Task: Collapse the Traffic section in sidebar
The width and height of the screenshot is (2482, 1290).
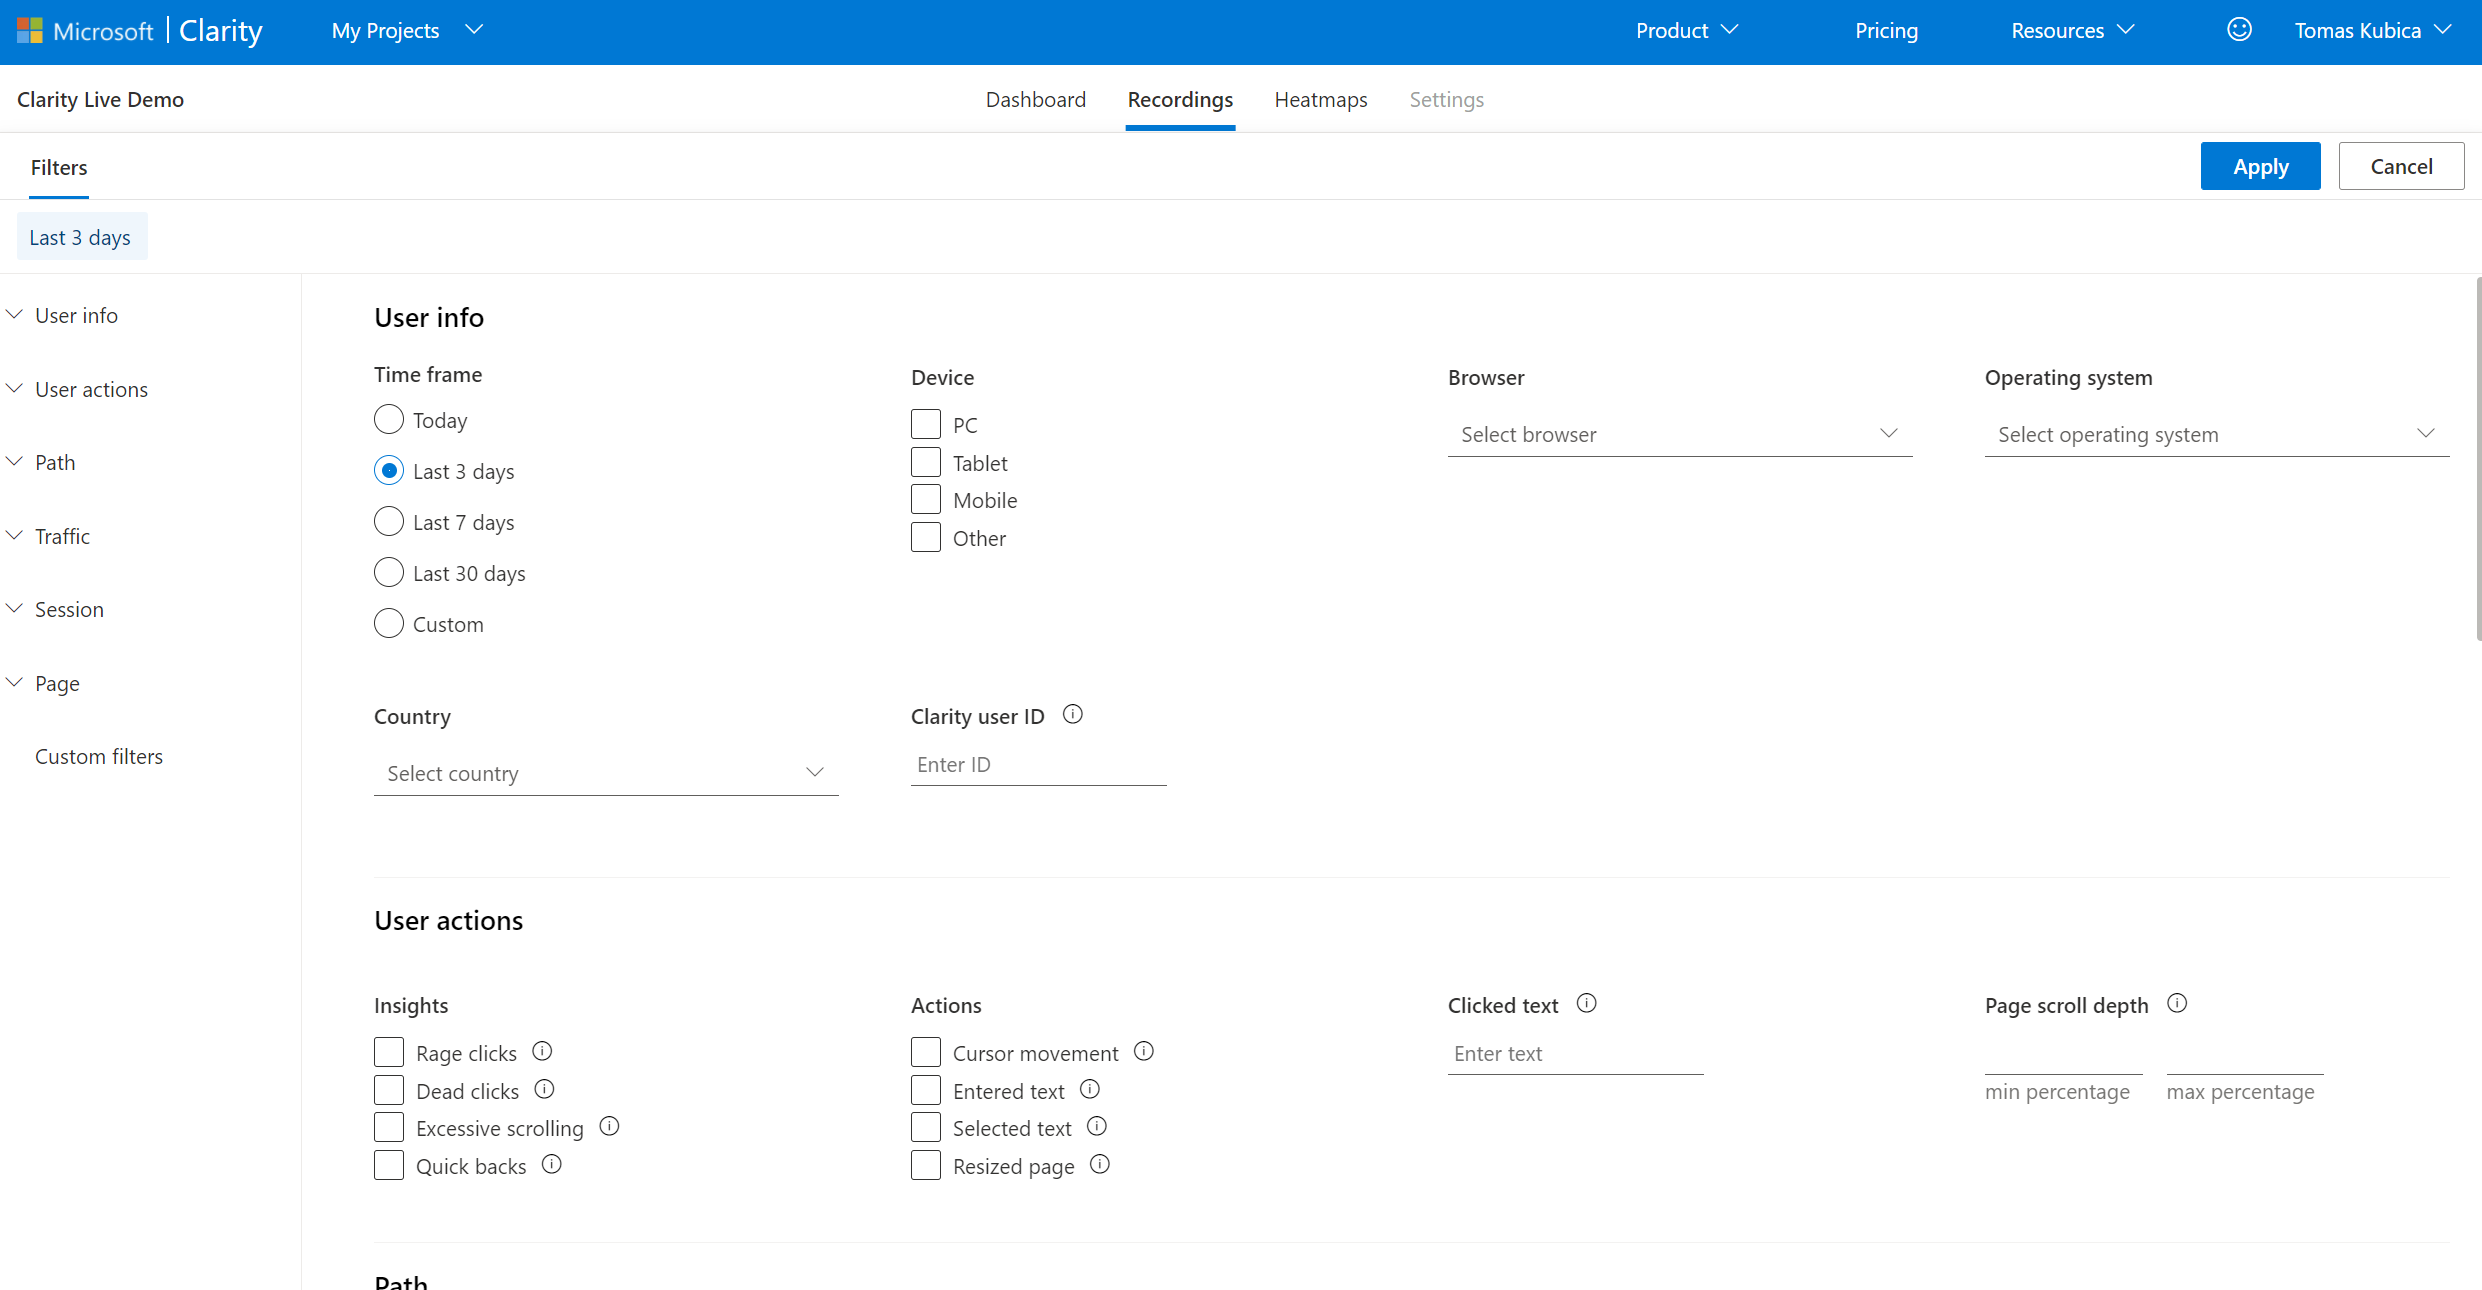Action: (15, 536)
